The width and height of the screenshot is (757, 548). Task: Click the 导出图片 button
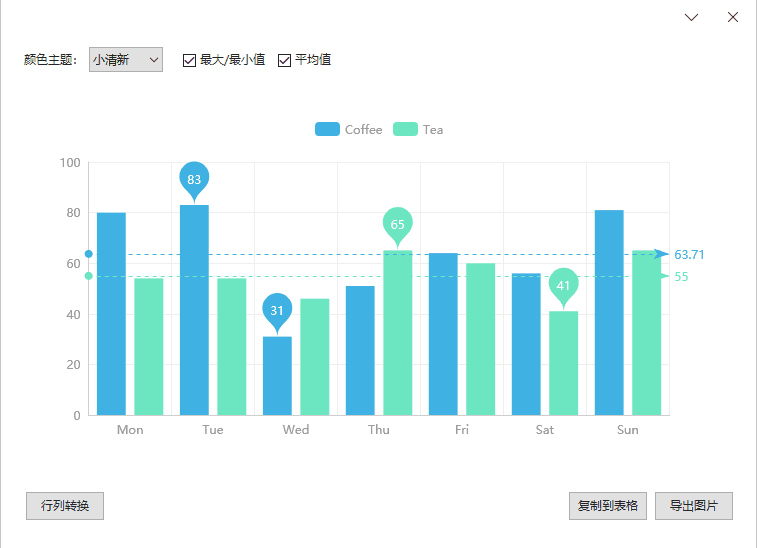coord(694,506)
